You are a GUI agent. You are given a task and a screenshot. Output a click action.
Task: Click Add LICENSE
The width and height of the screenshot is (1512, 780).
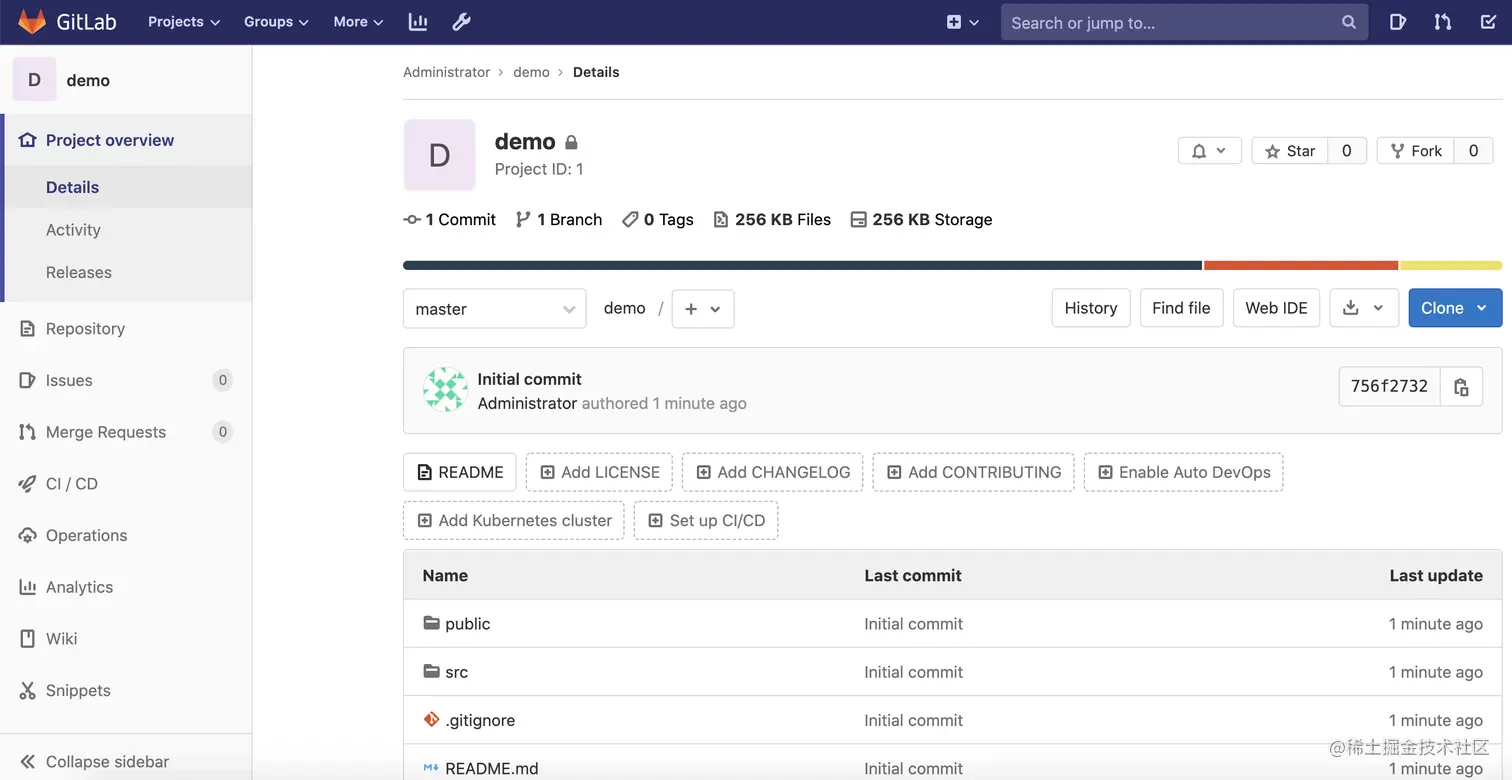point(600,472)
